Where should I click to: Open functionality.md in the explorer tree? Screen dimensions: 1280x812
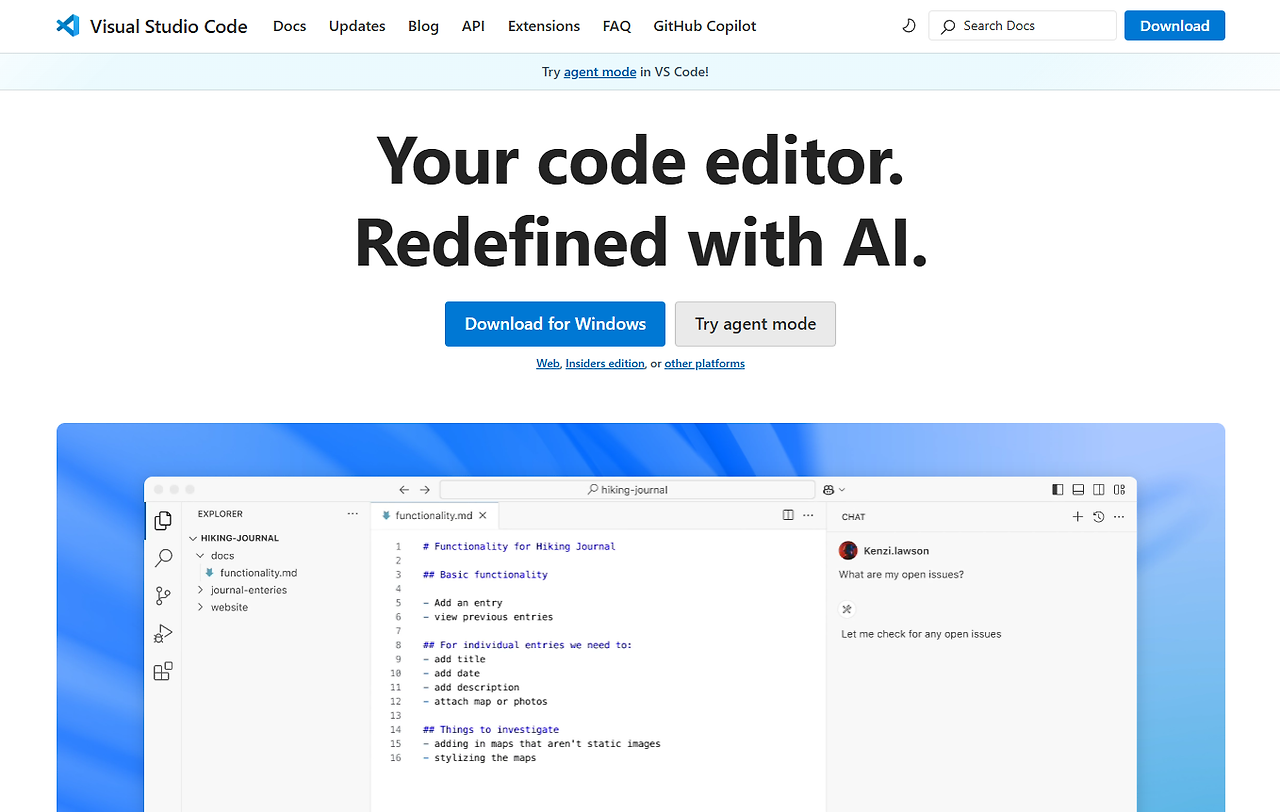click(x=258, y=573)
